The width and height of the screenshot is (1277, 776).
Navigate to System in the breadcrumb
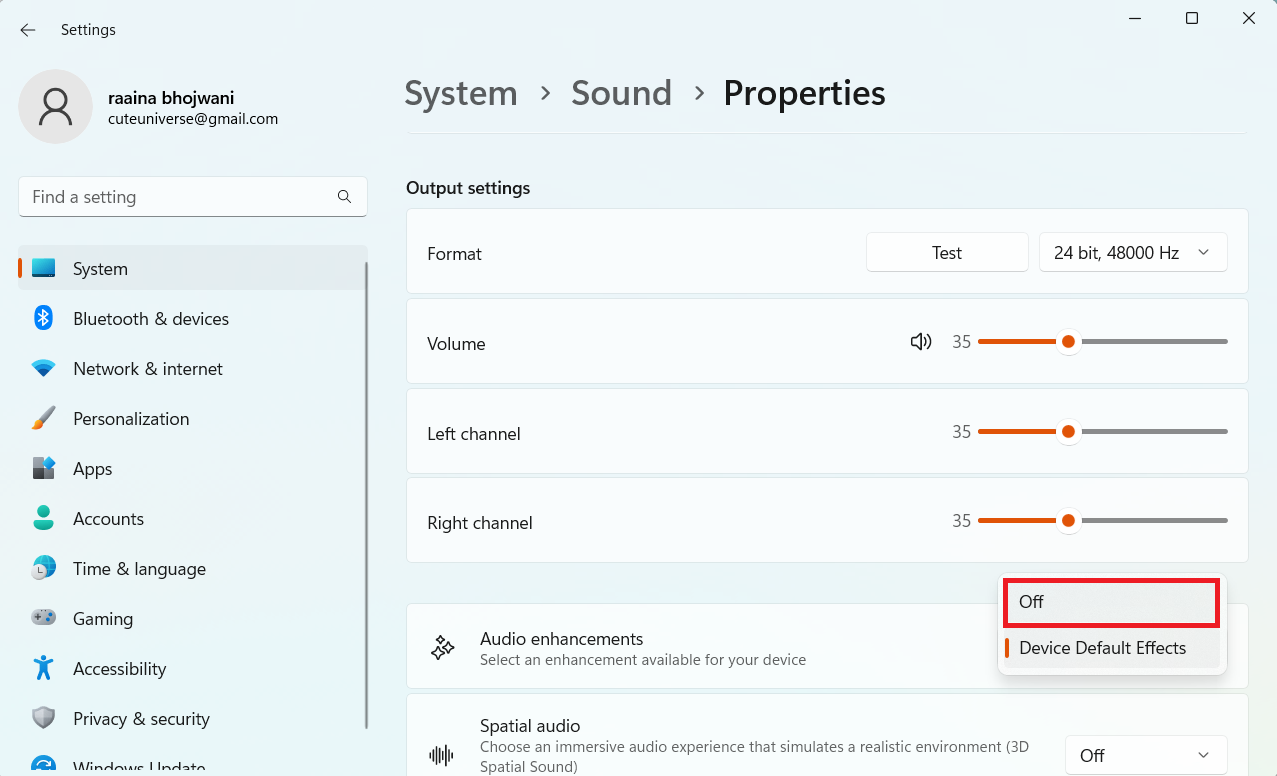pos(461,93)
